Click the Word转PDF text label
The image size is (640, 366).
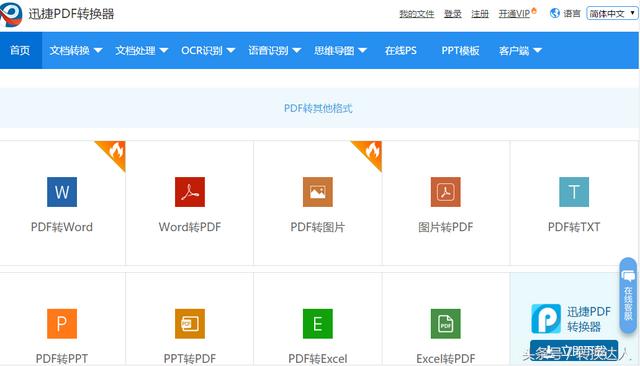click(190, 227)
